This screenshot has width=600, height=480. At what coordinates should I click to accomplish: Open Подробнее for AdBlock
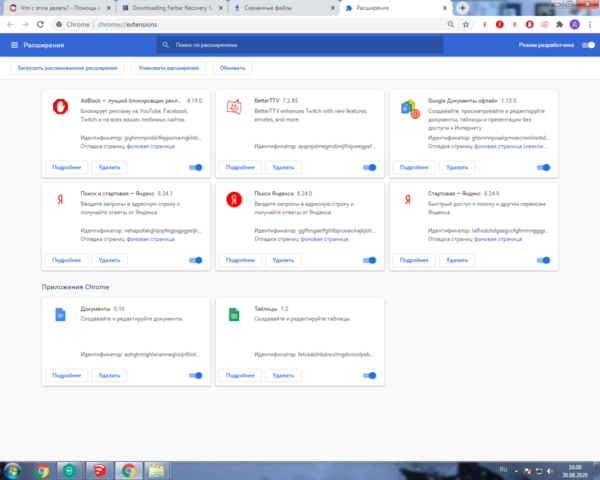(67, 167)
